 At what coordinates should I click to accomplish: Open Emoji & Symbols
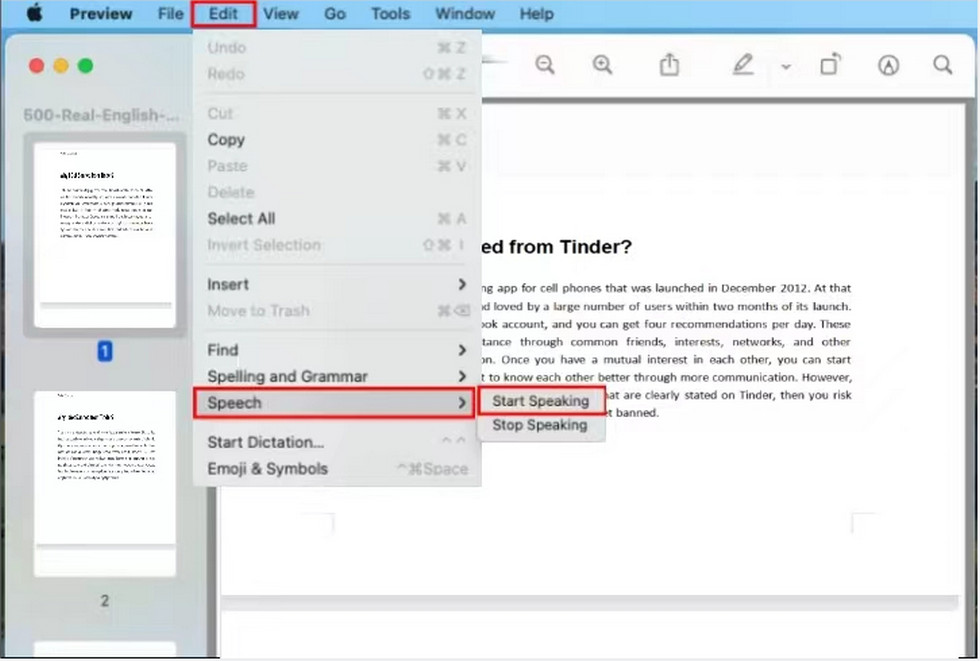point(337,469)
